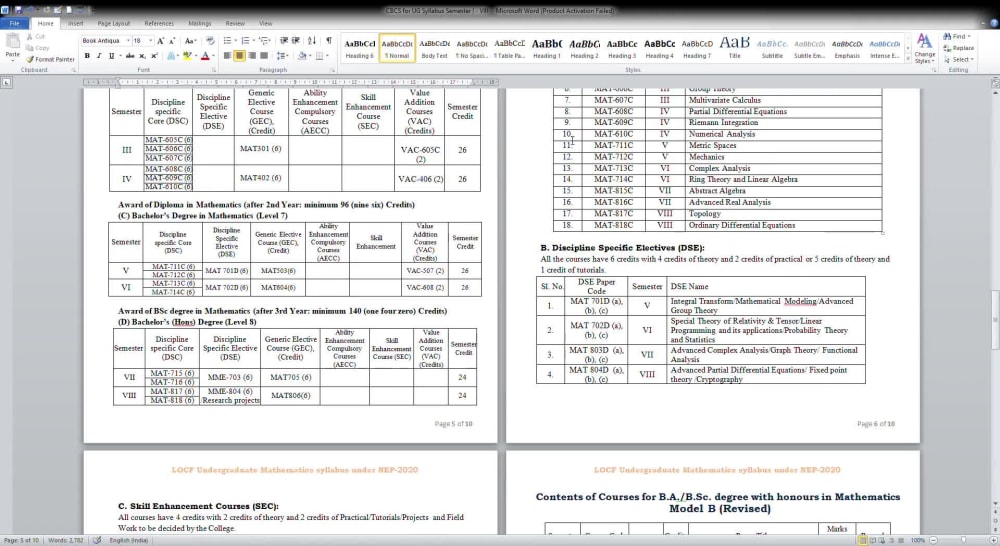The height and width of the screenshot is (546, 1000).
Task: Open the File tab
Action: 14,24
